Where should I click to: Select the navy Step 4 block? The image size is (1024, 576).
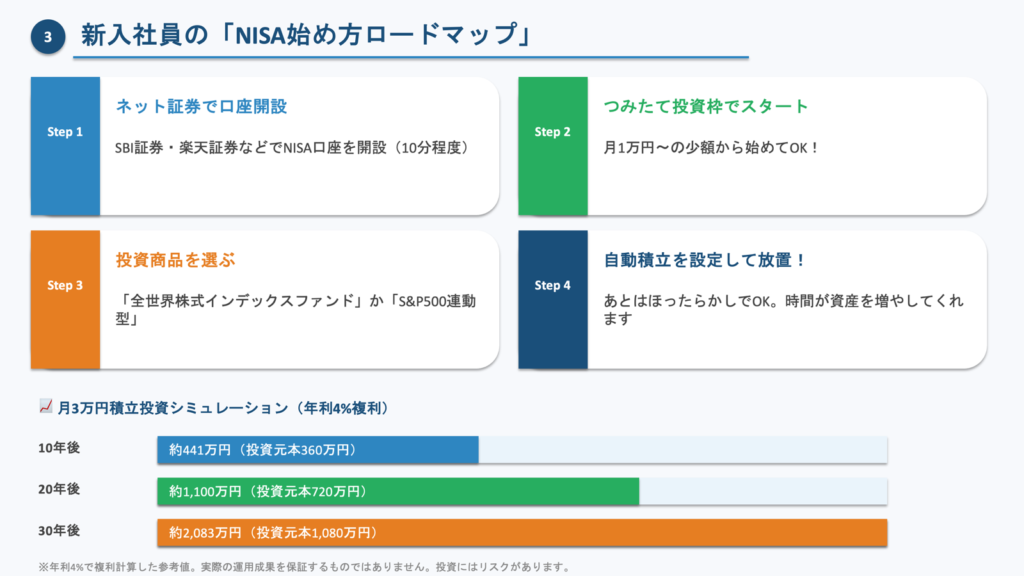[553, 300]
